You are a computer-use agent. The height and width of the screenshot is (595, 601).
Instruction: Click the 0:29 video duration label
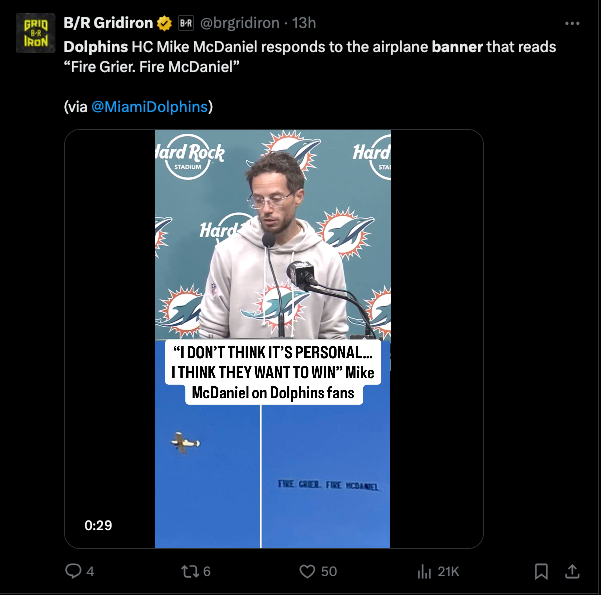98,525
